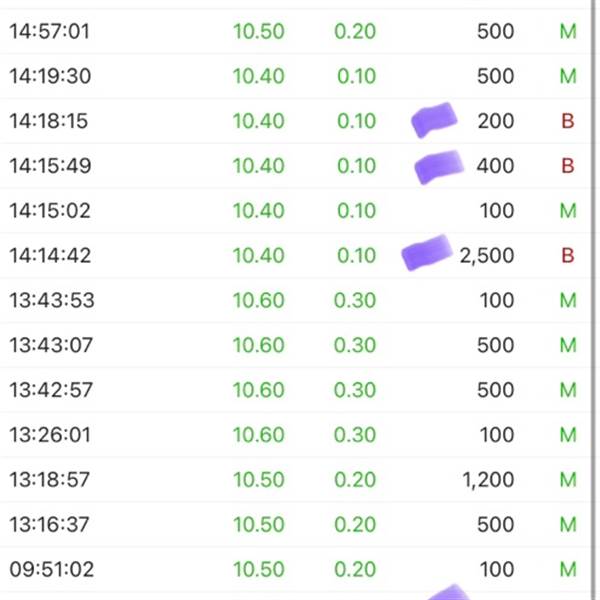This screenshot has height=600, width=600.
Task: Select the 14:15:02 trade timestamp
Action: pos(49,211)
